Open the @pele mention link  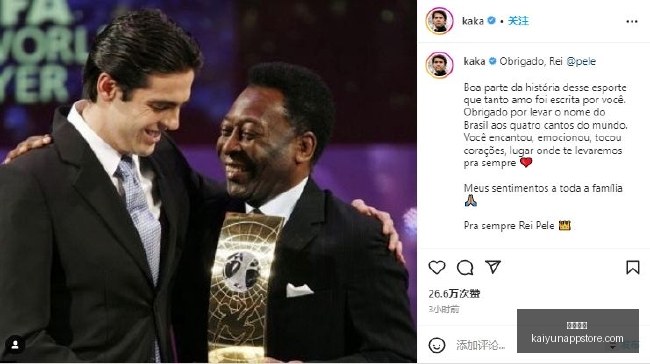[581, 61]
